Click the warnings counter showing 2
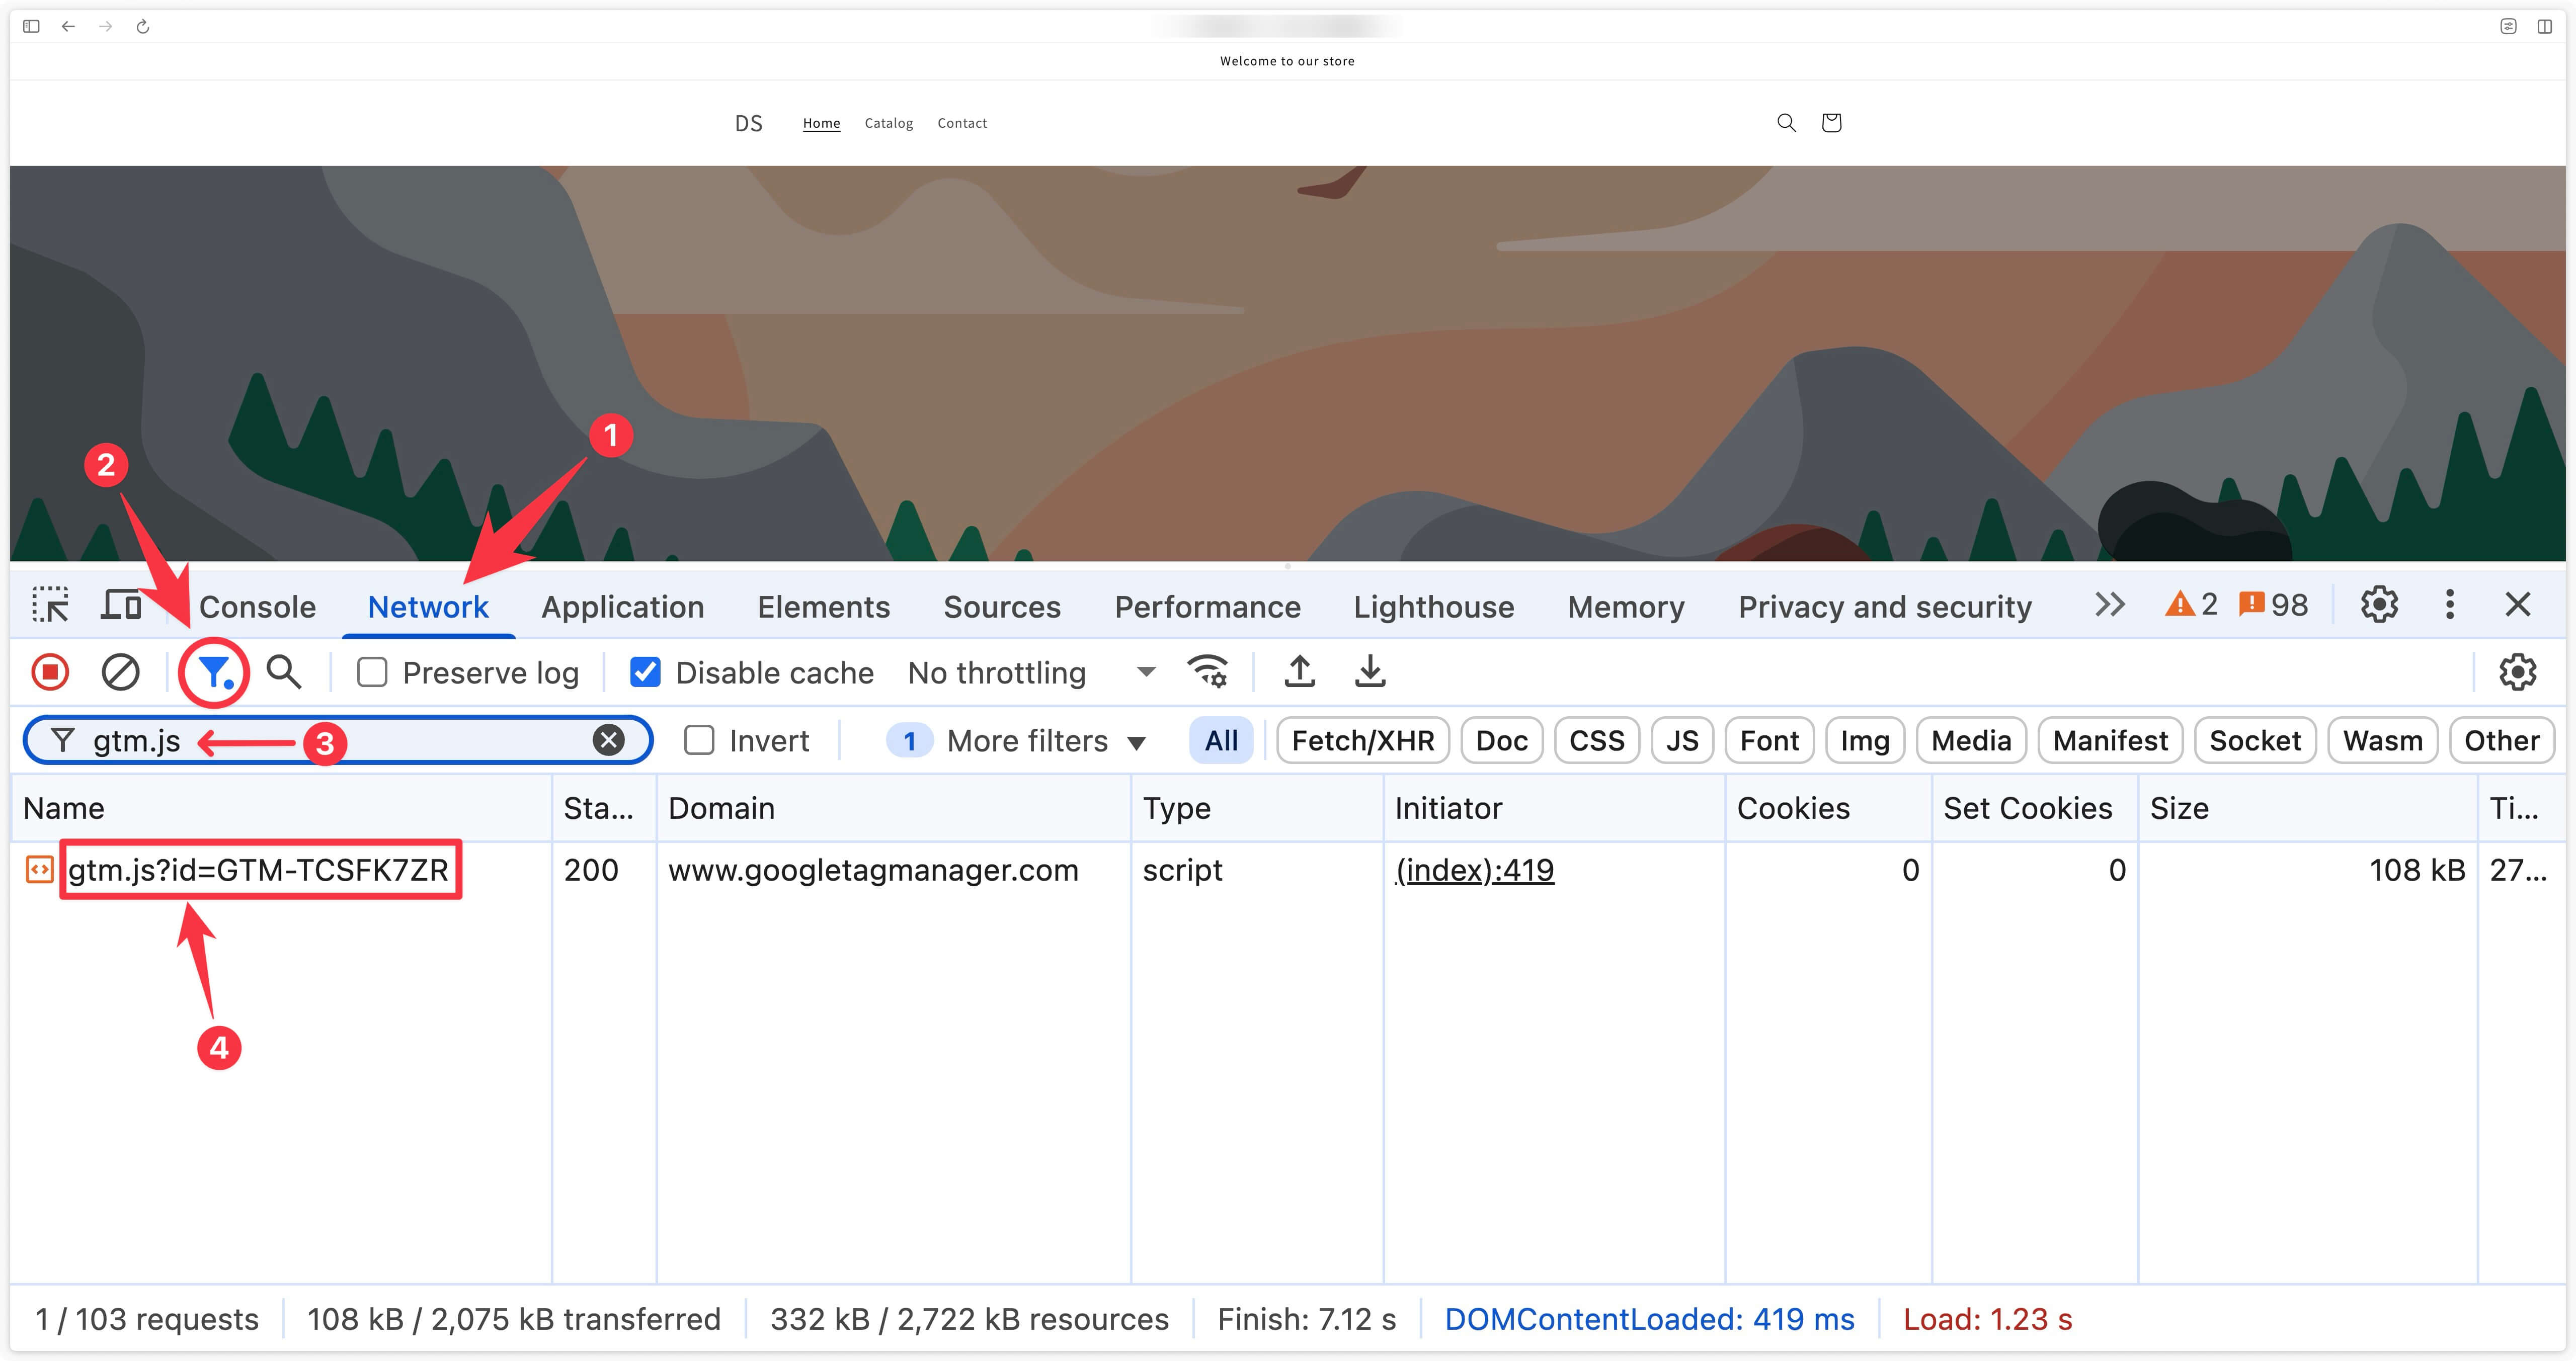 [2190, 604]
